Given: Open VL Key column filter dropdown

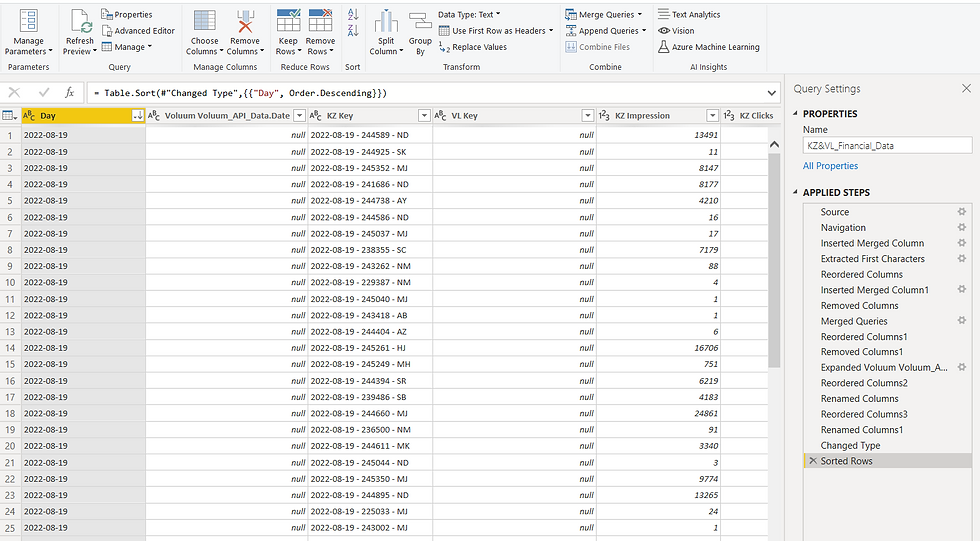Looking at the screenshot, I should (588, 116).
